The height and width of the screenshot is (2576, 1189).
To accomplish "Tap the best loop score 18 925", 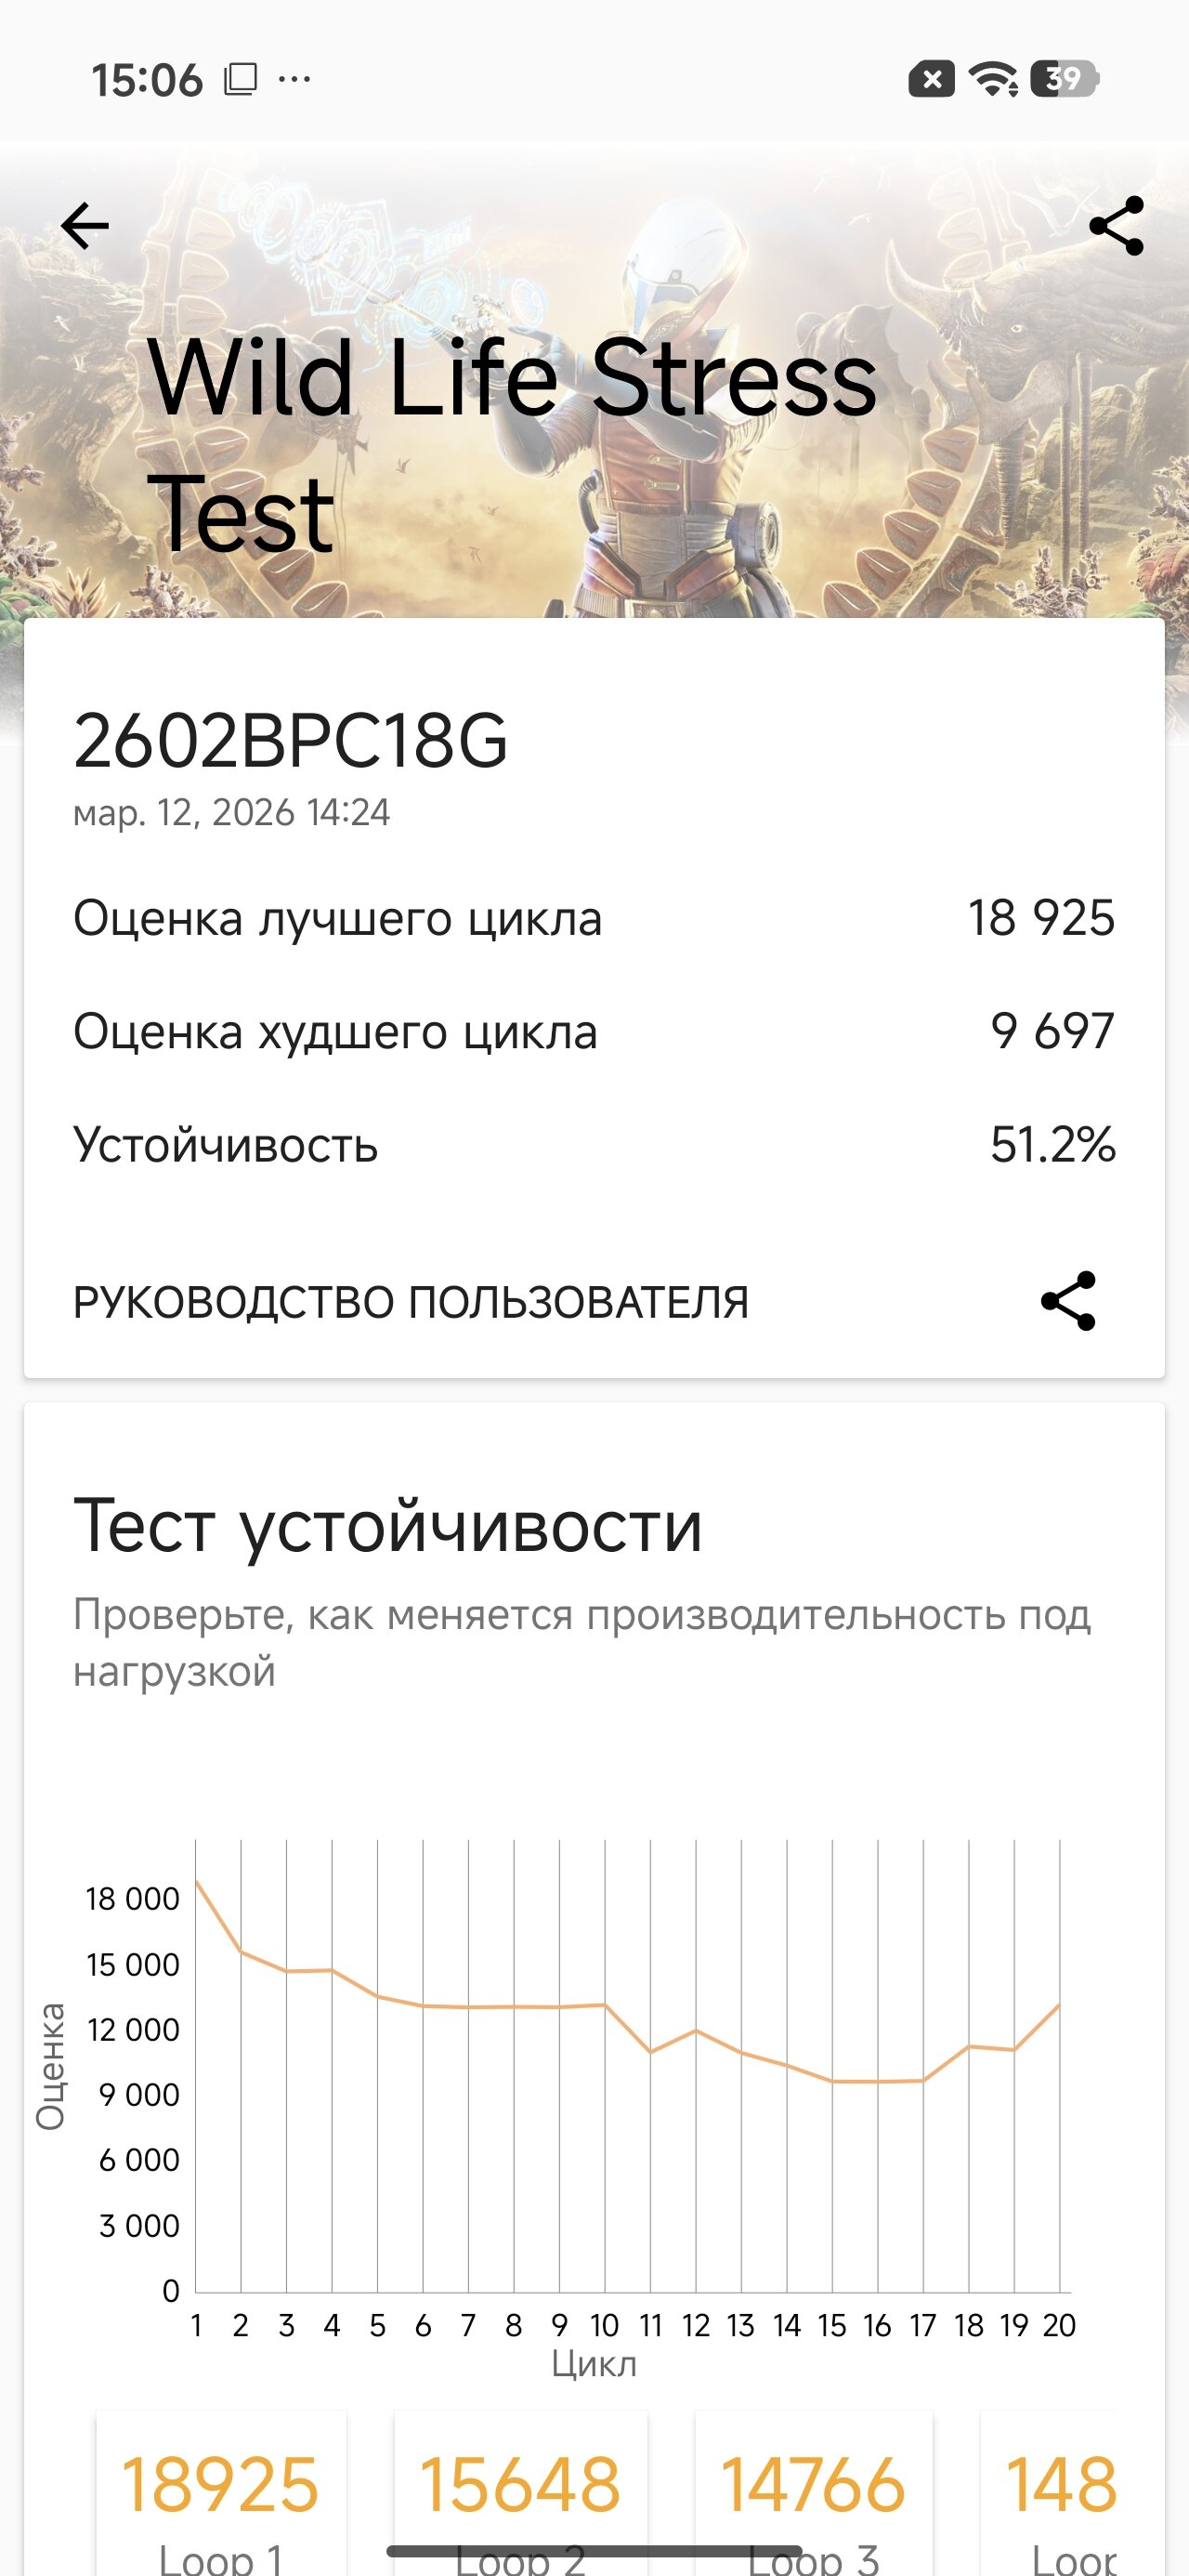I will click(1041, 918).
